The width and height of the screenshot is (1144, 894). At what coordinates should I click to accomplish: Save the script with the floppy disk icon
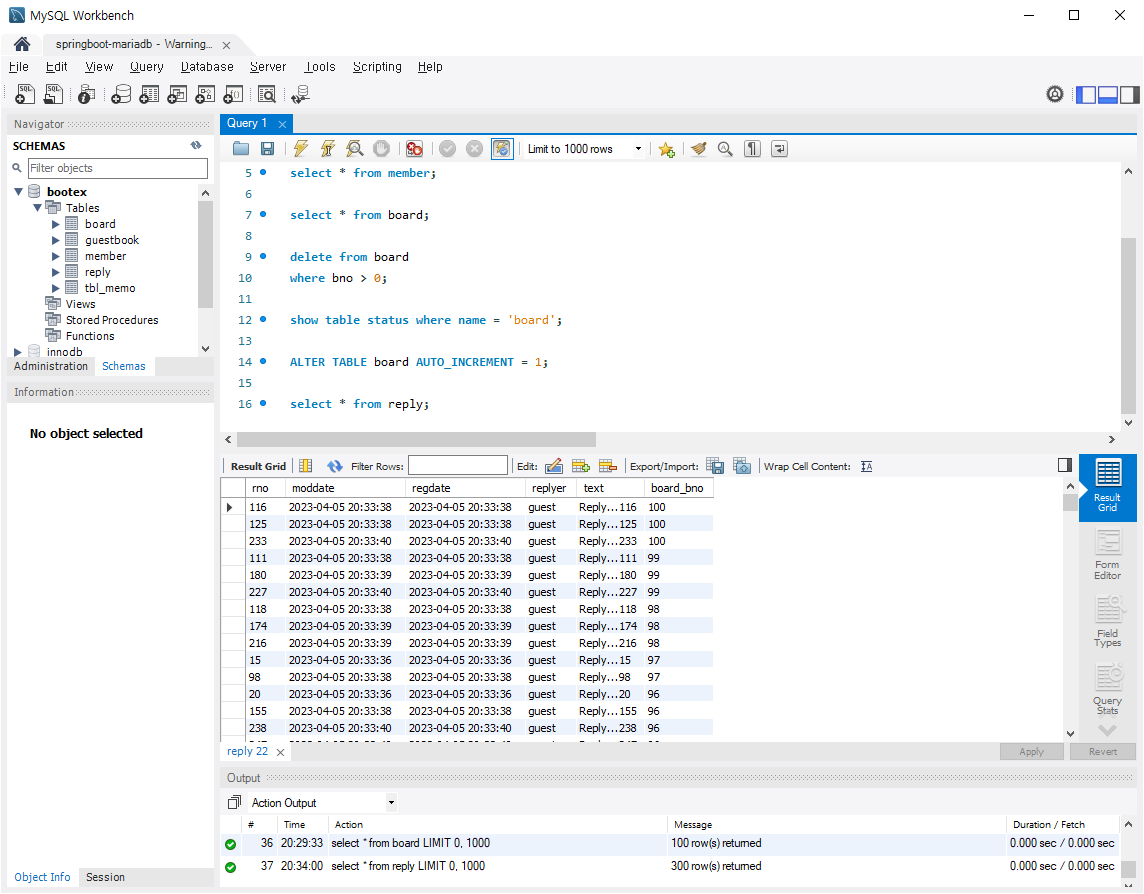[268, 149]
